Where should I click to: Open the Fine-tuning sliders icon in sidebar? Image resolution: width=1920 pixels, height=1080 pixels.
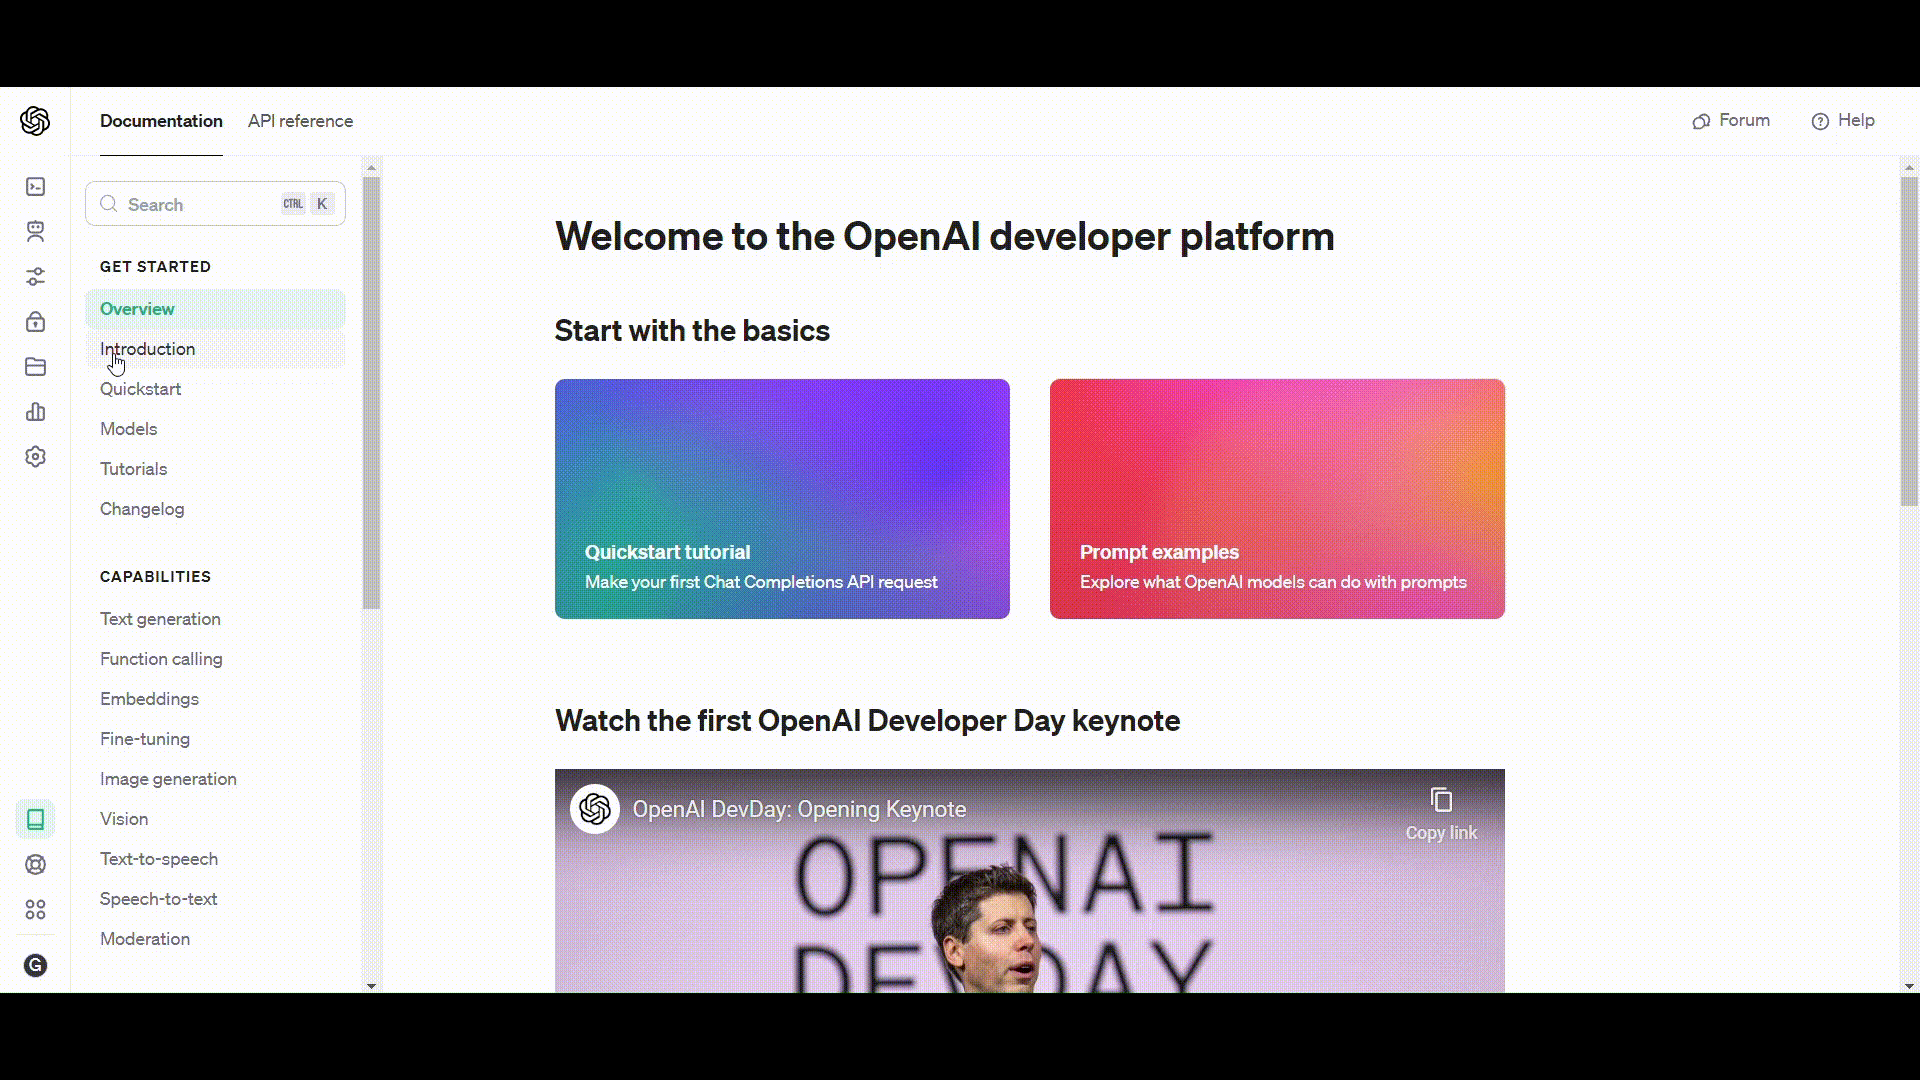35,276
